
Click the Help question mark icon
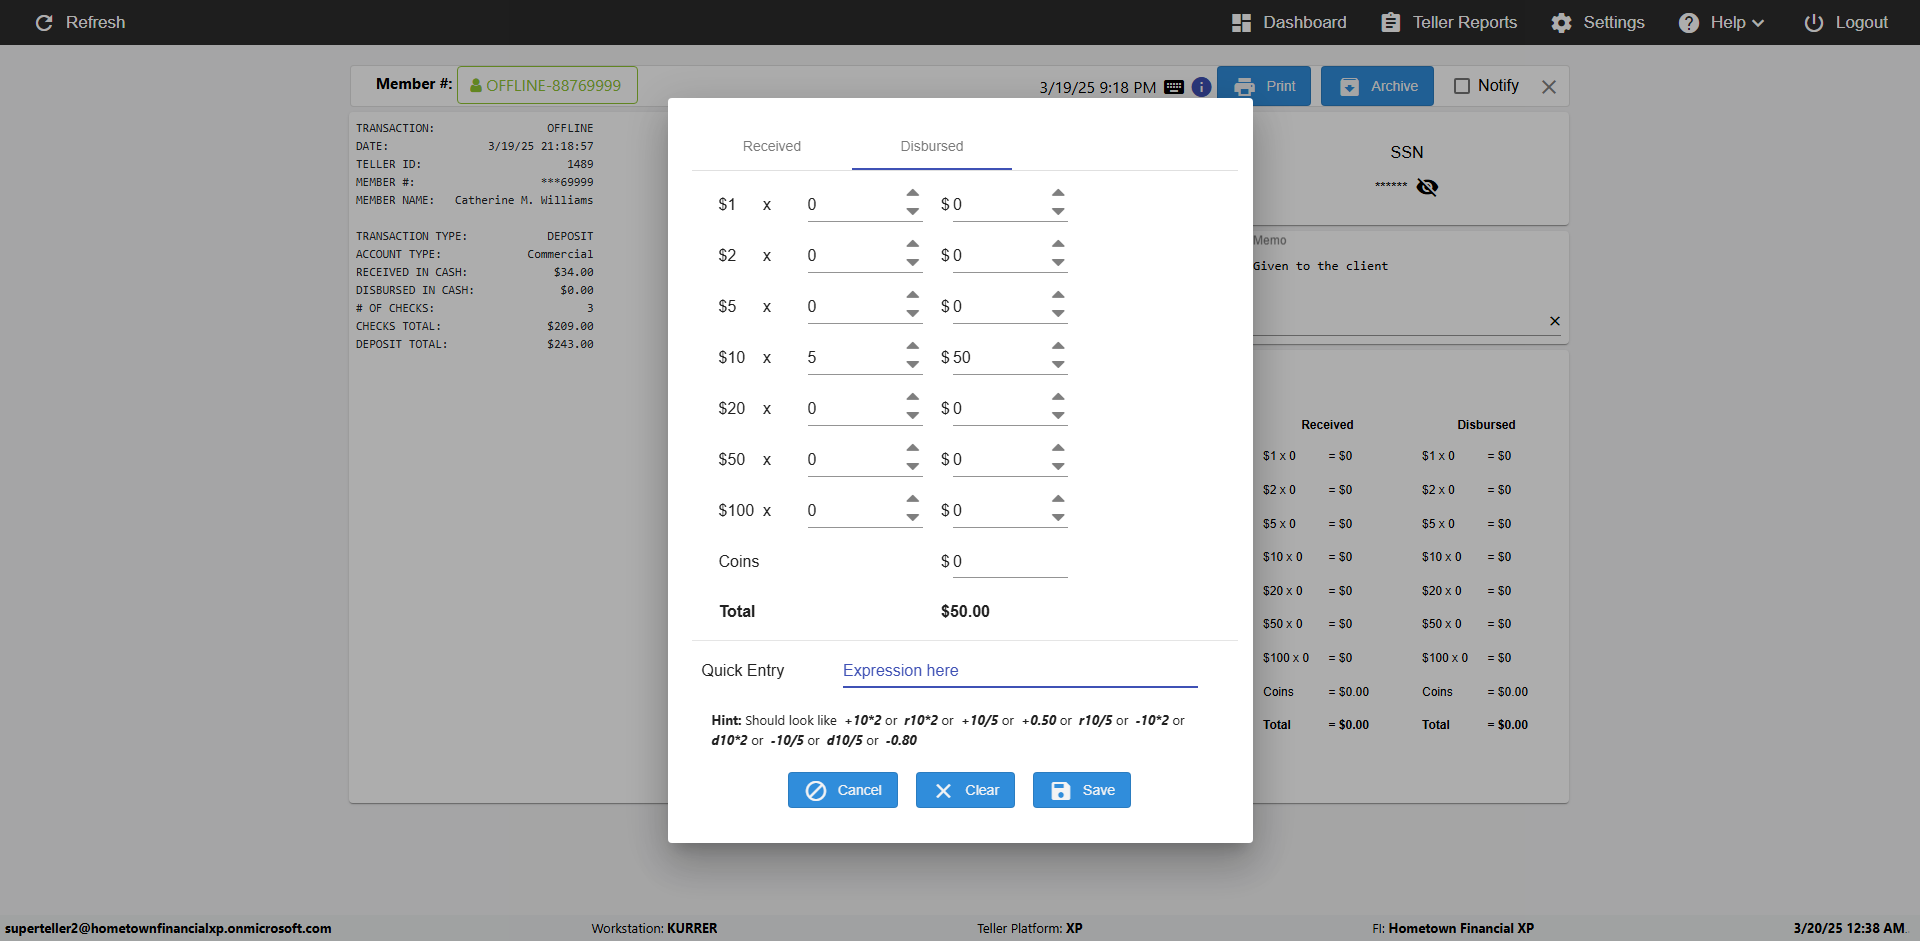[x=1688, y=23]
